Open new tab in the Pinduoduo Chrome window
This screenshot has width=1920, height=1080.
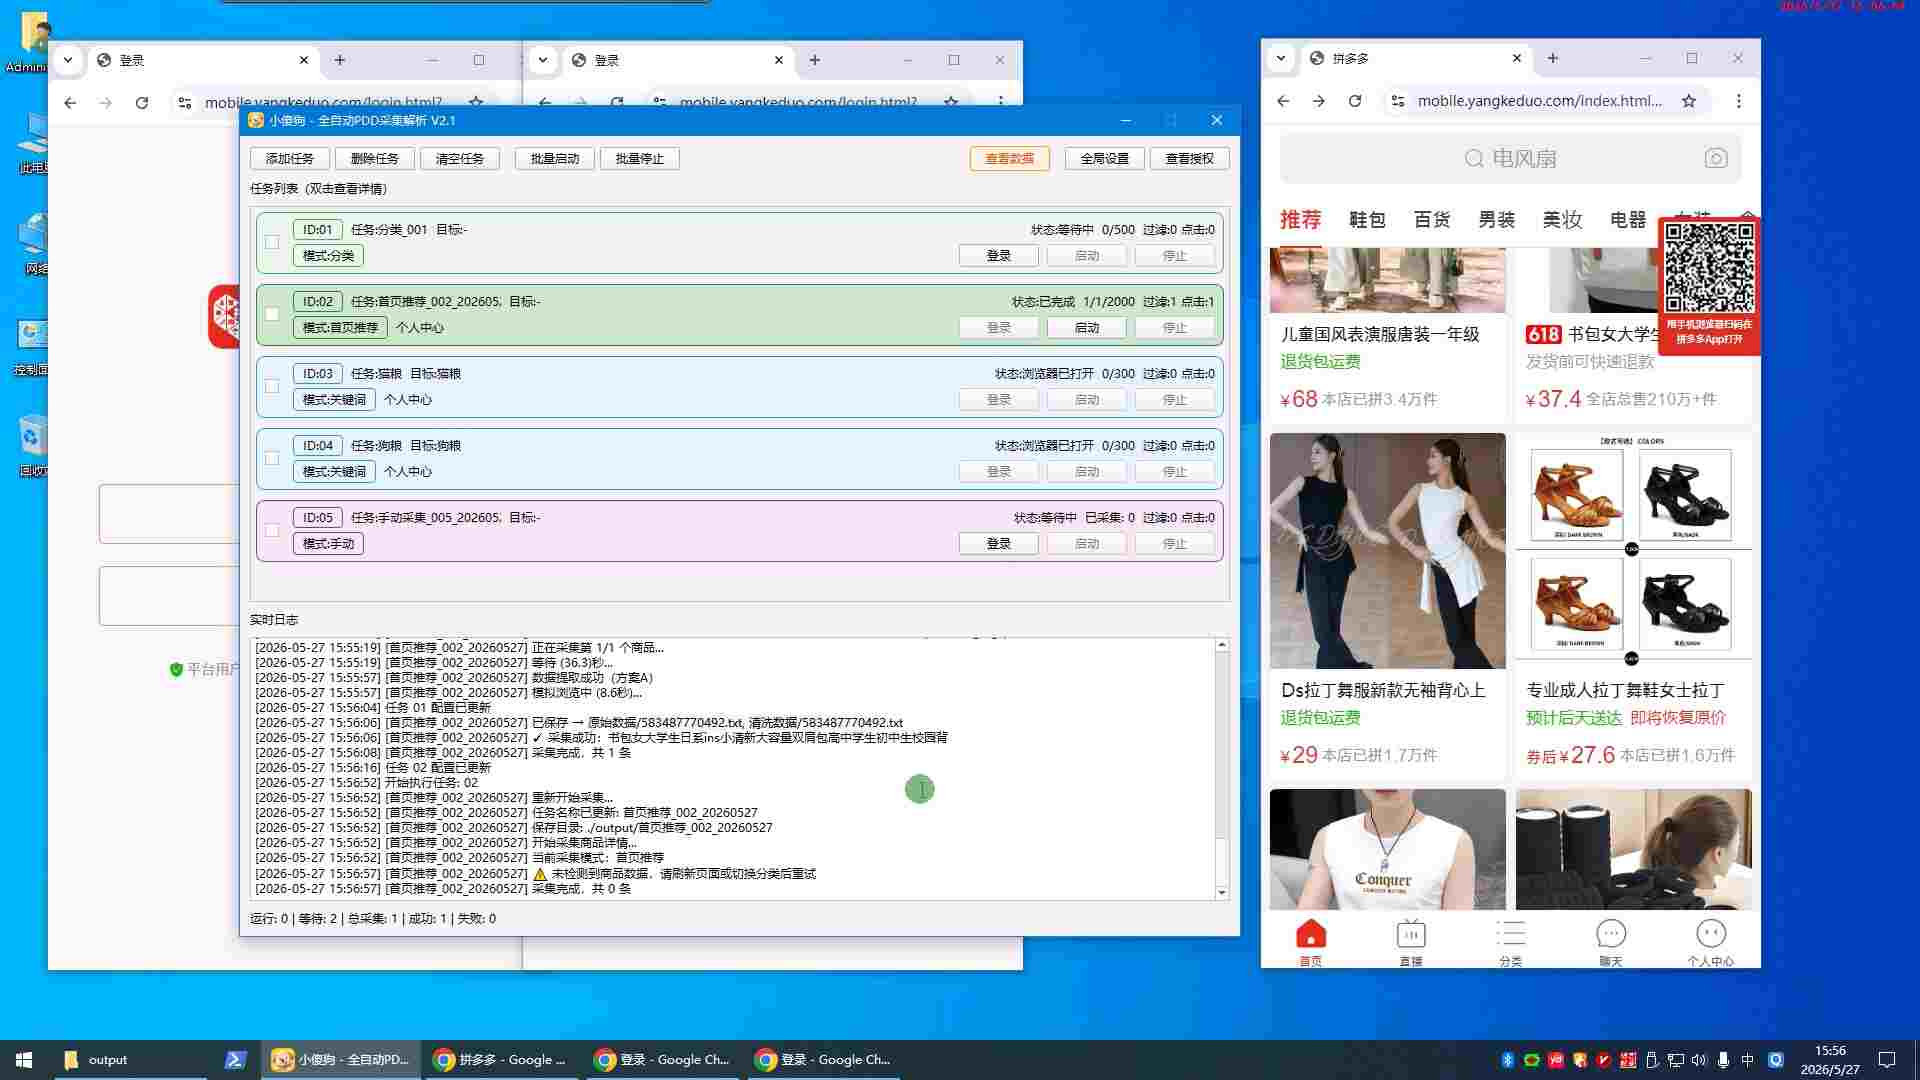(1553, 58)
